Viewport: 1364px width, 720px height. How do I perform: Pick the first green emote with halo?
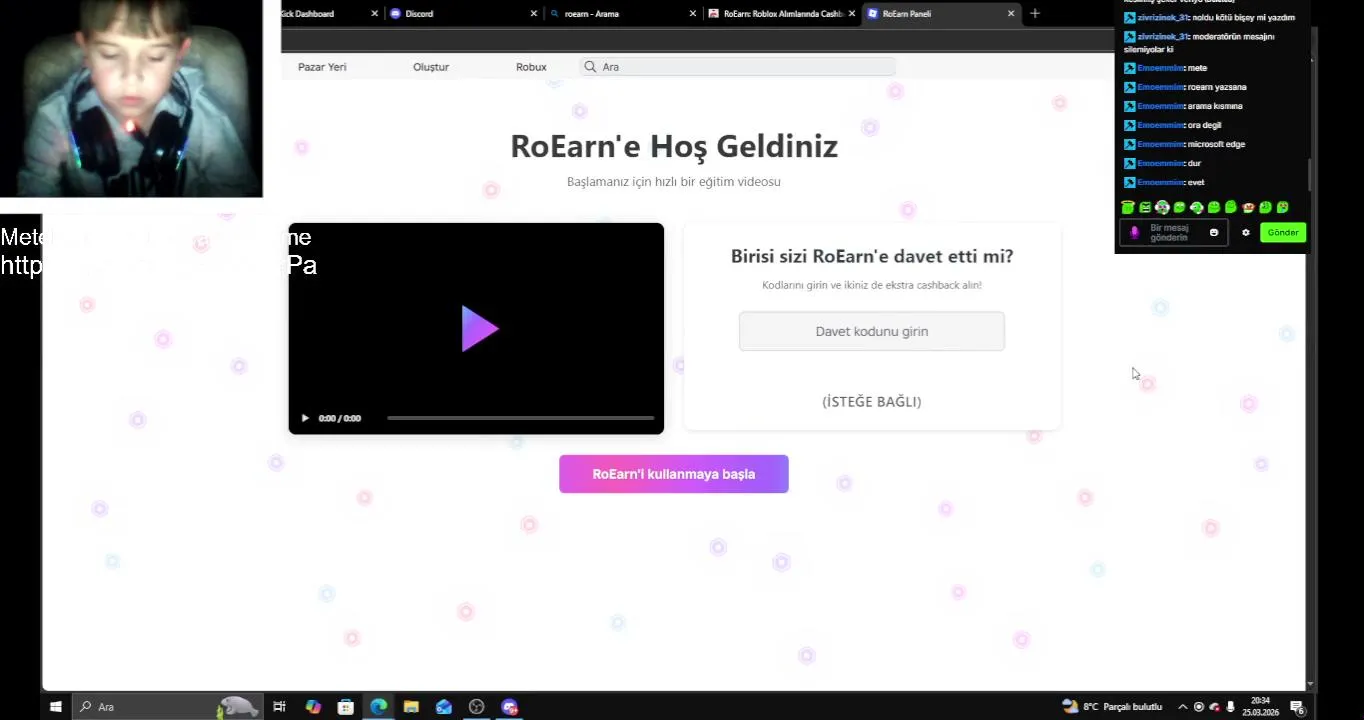click(1128, 207)
